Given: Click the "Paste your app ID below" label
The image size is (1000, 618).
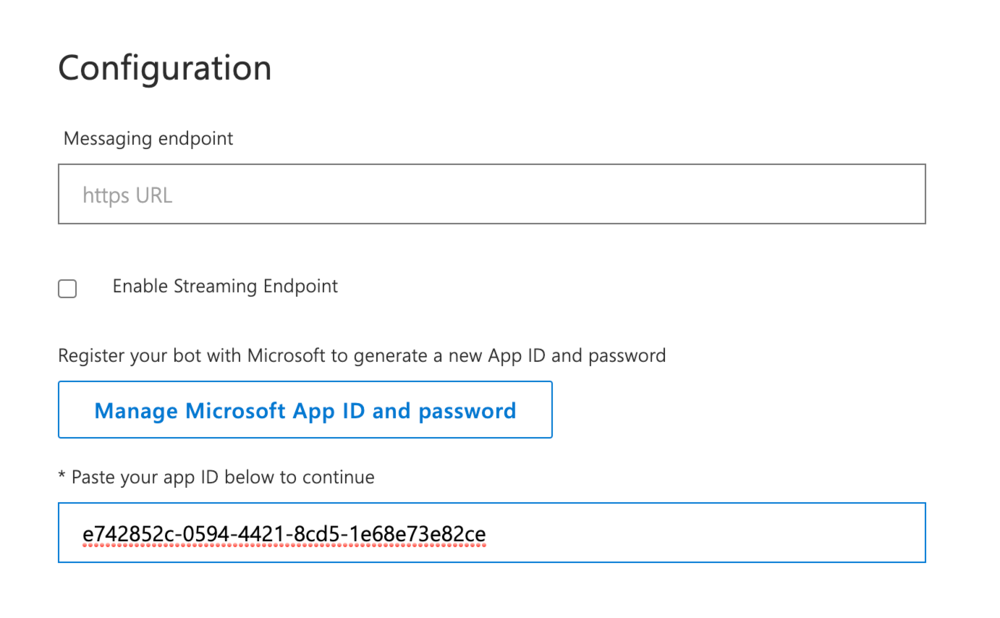Looking at the screenshot, I should coord(222,478).
